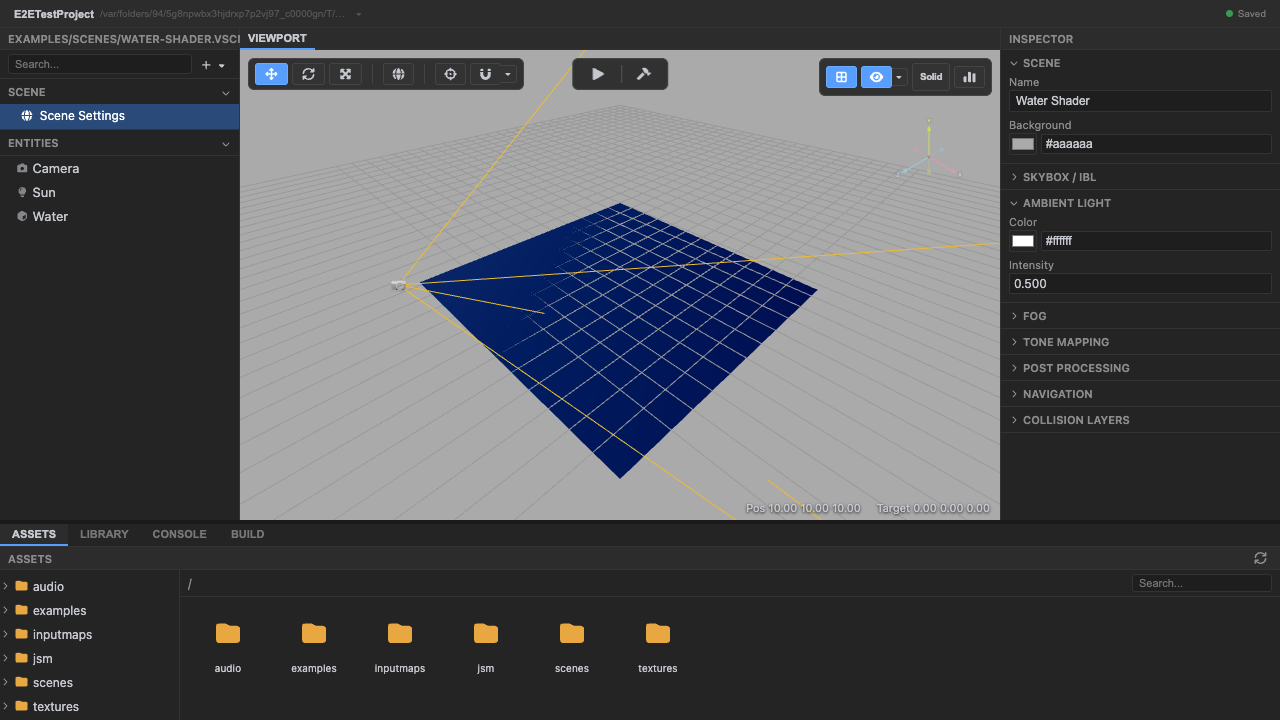The image size is (1280, 720).
Task: Select the Camera entity
Action: pos(120,168)
